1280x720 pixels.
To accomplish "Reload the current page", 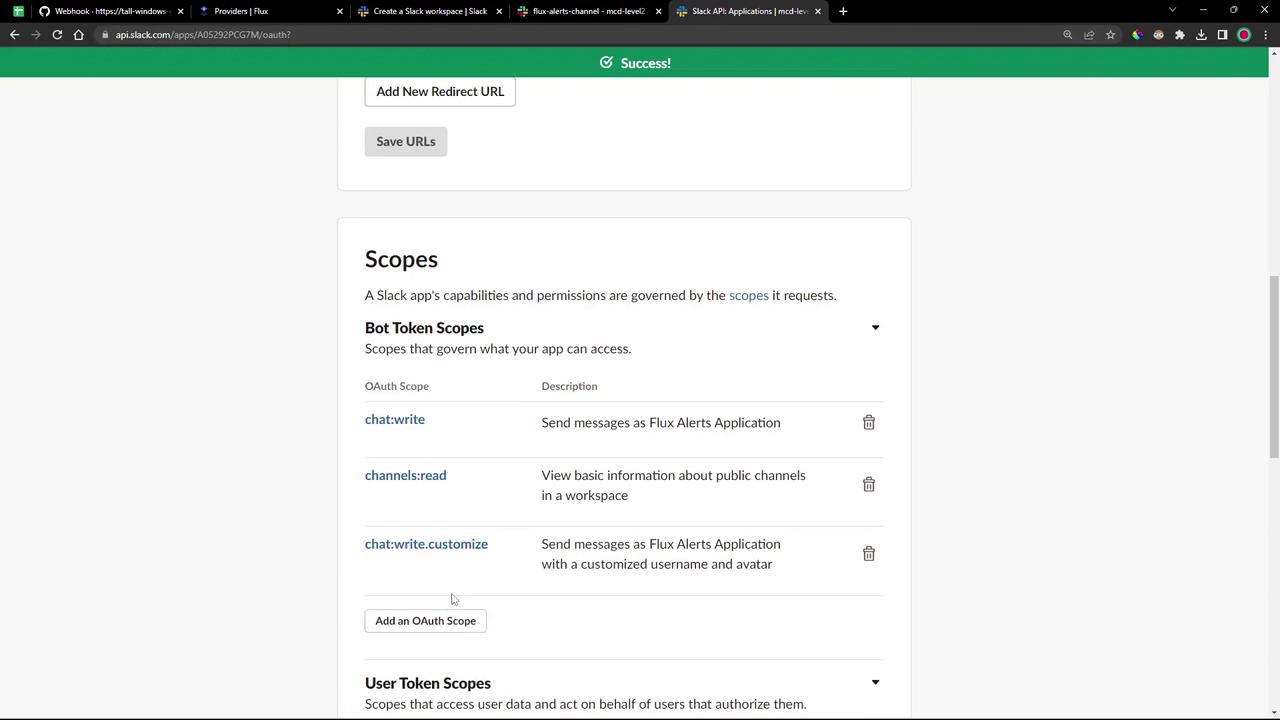I will 57,35.
